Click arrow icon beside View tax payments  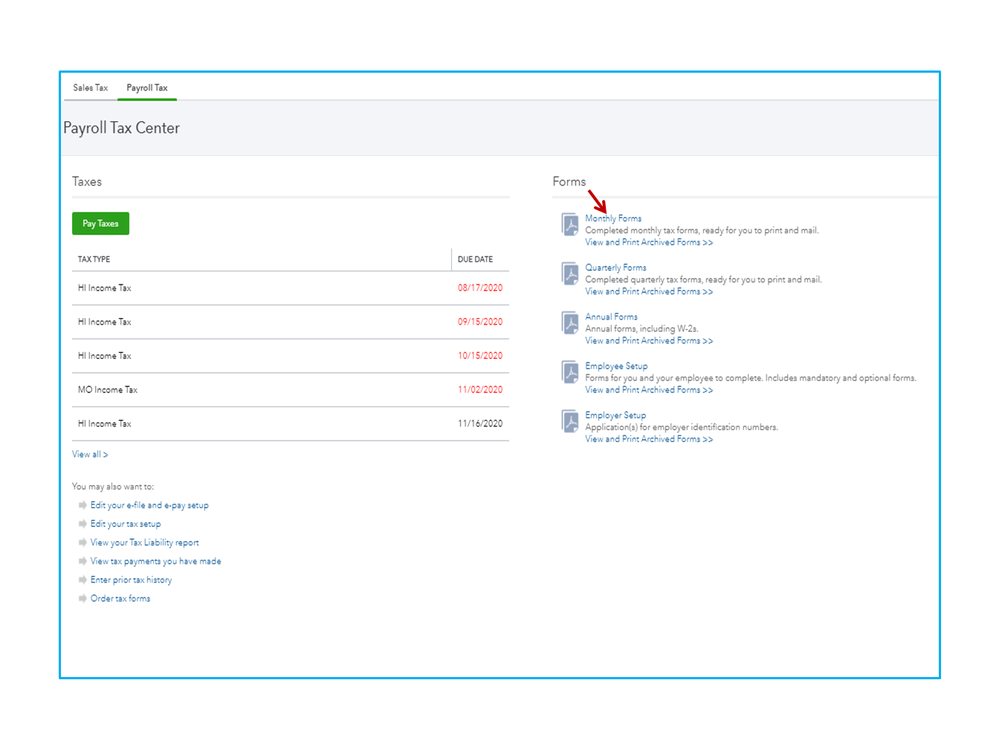82,561
